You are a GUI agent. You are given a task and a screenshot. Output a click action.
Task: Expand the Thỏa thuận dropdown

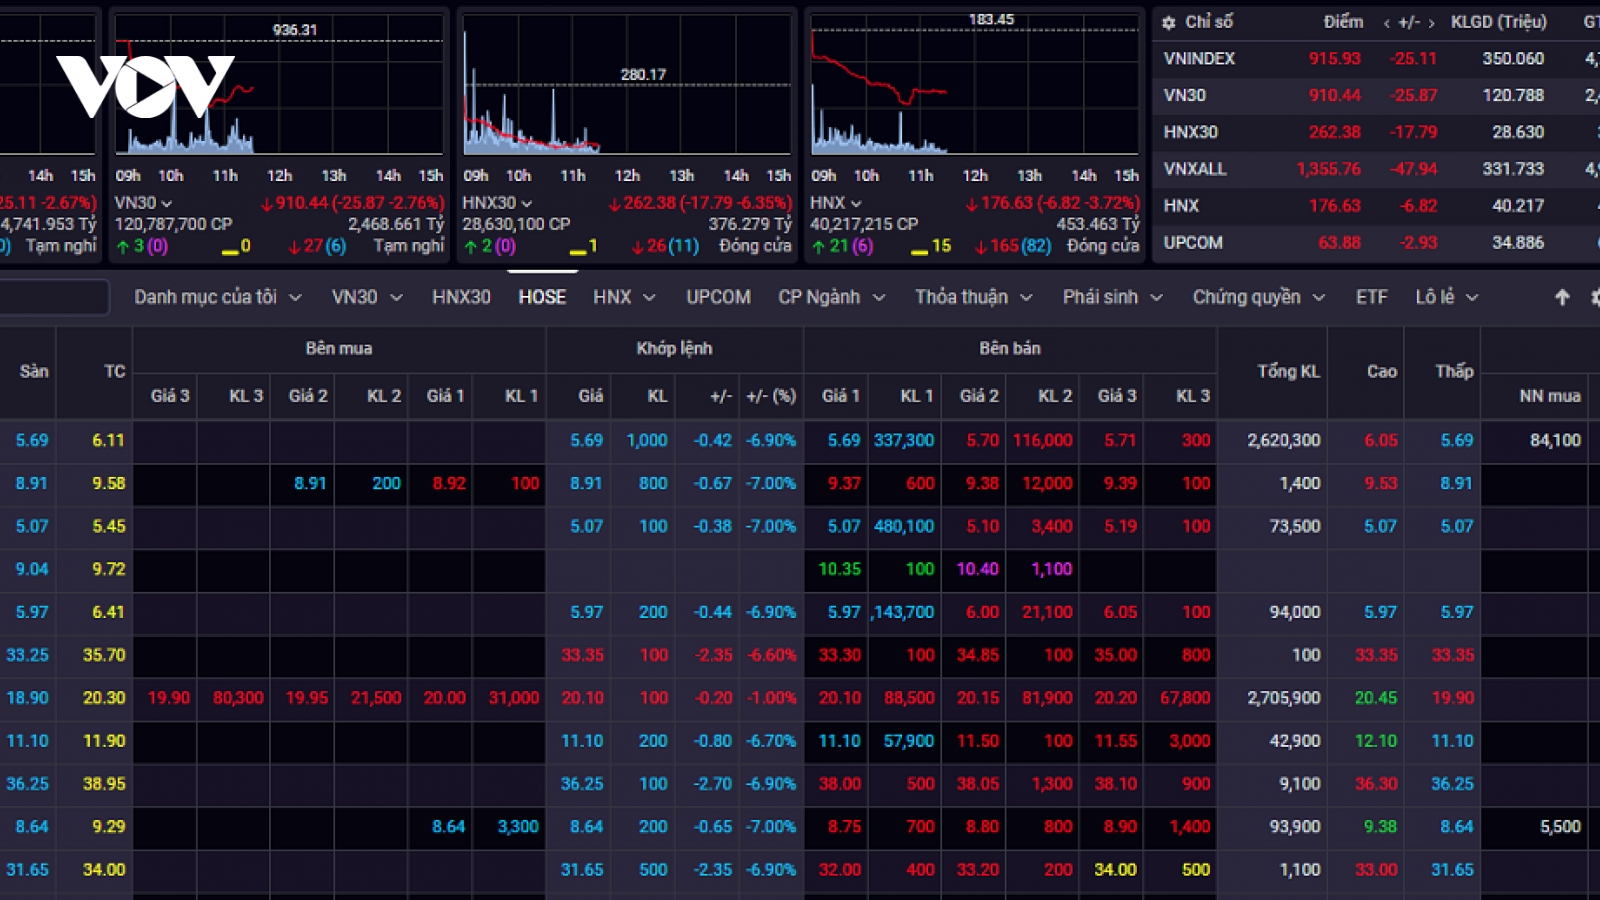[1026, 298]
